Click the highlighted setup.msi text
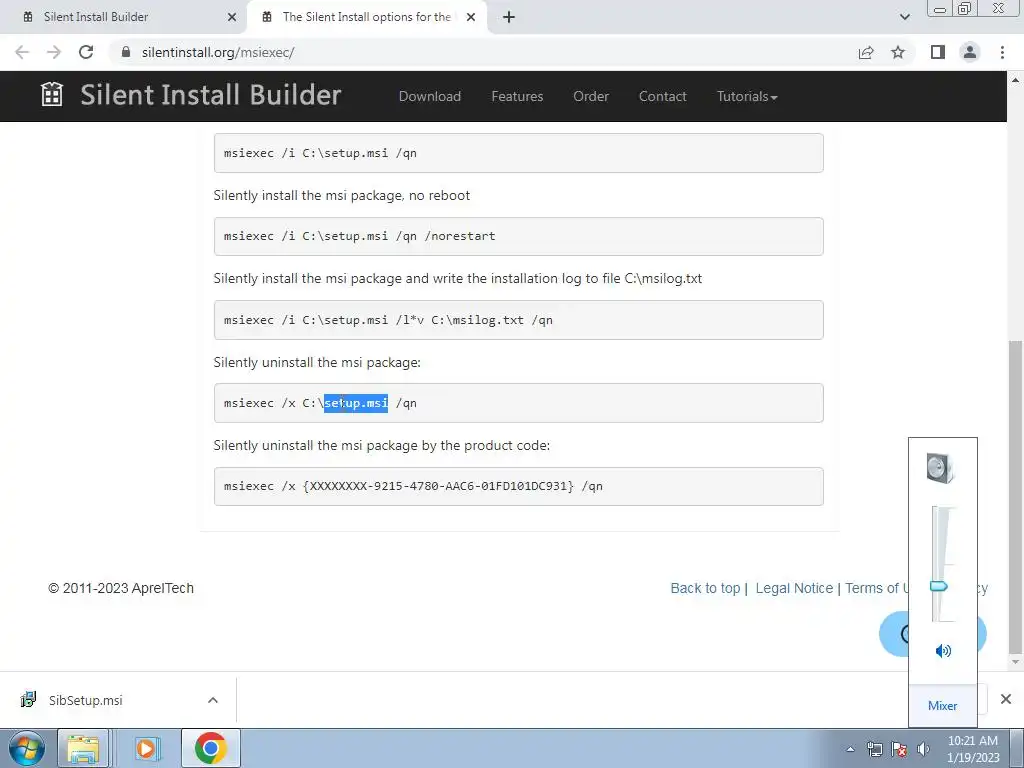The height and width of the screenshot is (768, 1024). click(356, 403)
